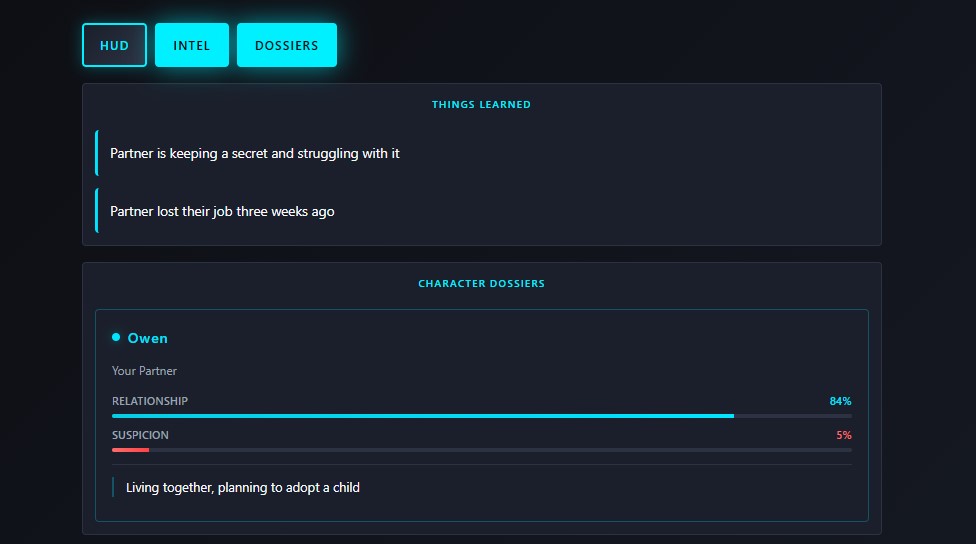This screenshot has height=544, width=976.
Task: Click the 'Your Partner' role label
Action: pyautogui.click(x=144, y=371)
